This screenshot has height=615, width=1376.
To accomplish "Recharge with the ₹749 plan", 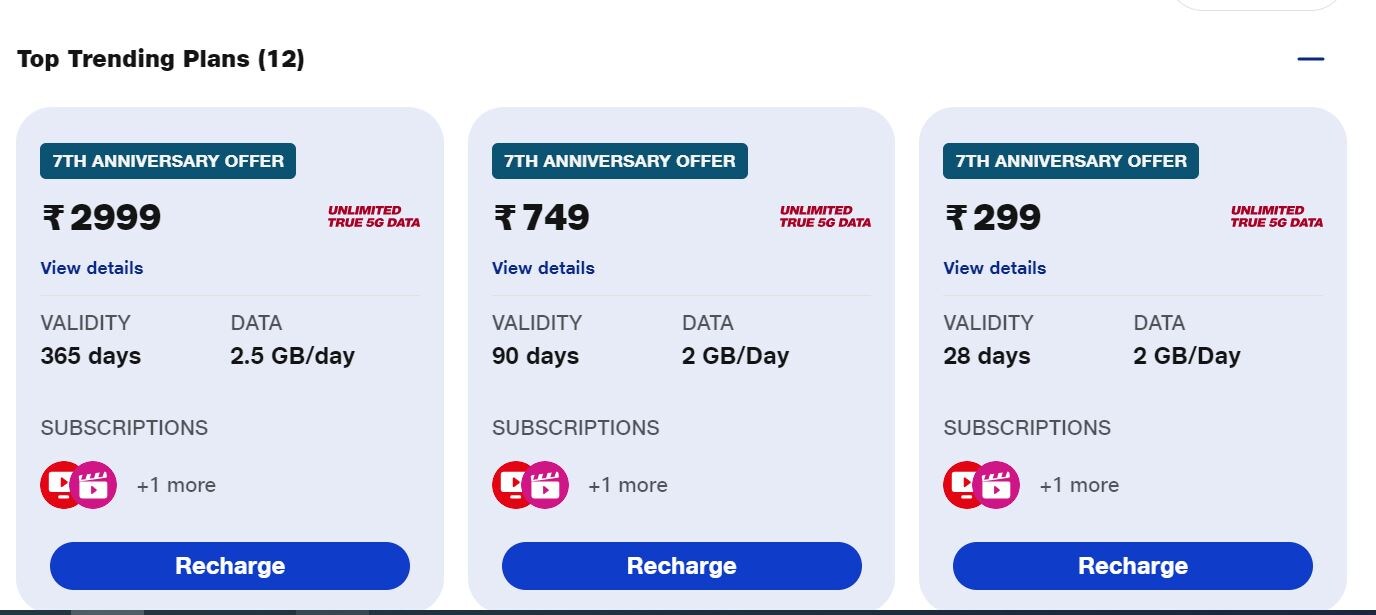I will tap(681, 566).
